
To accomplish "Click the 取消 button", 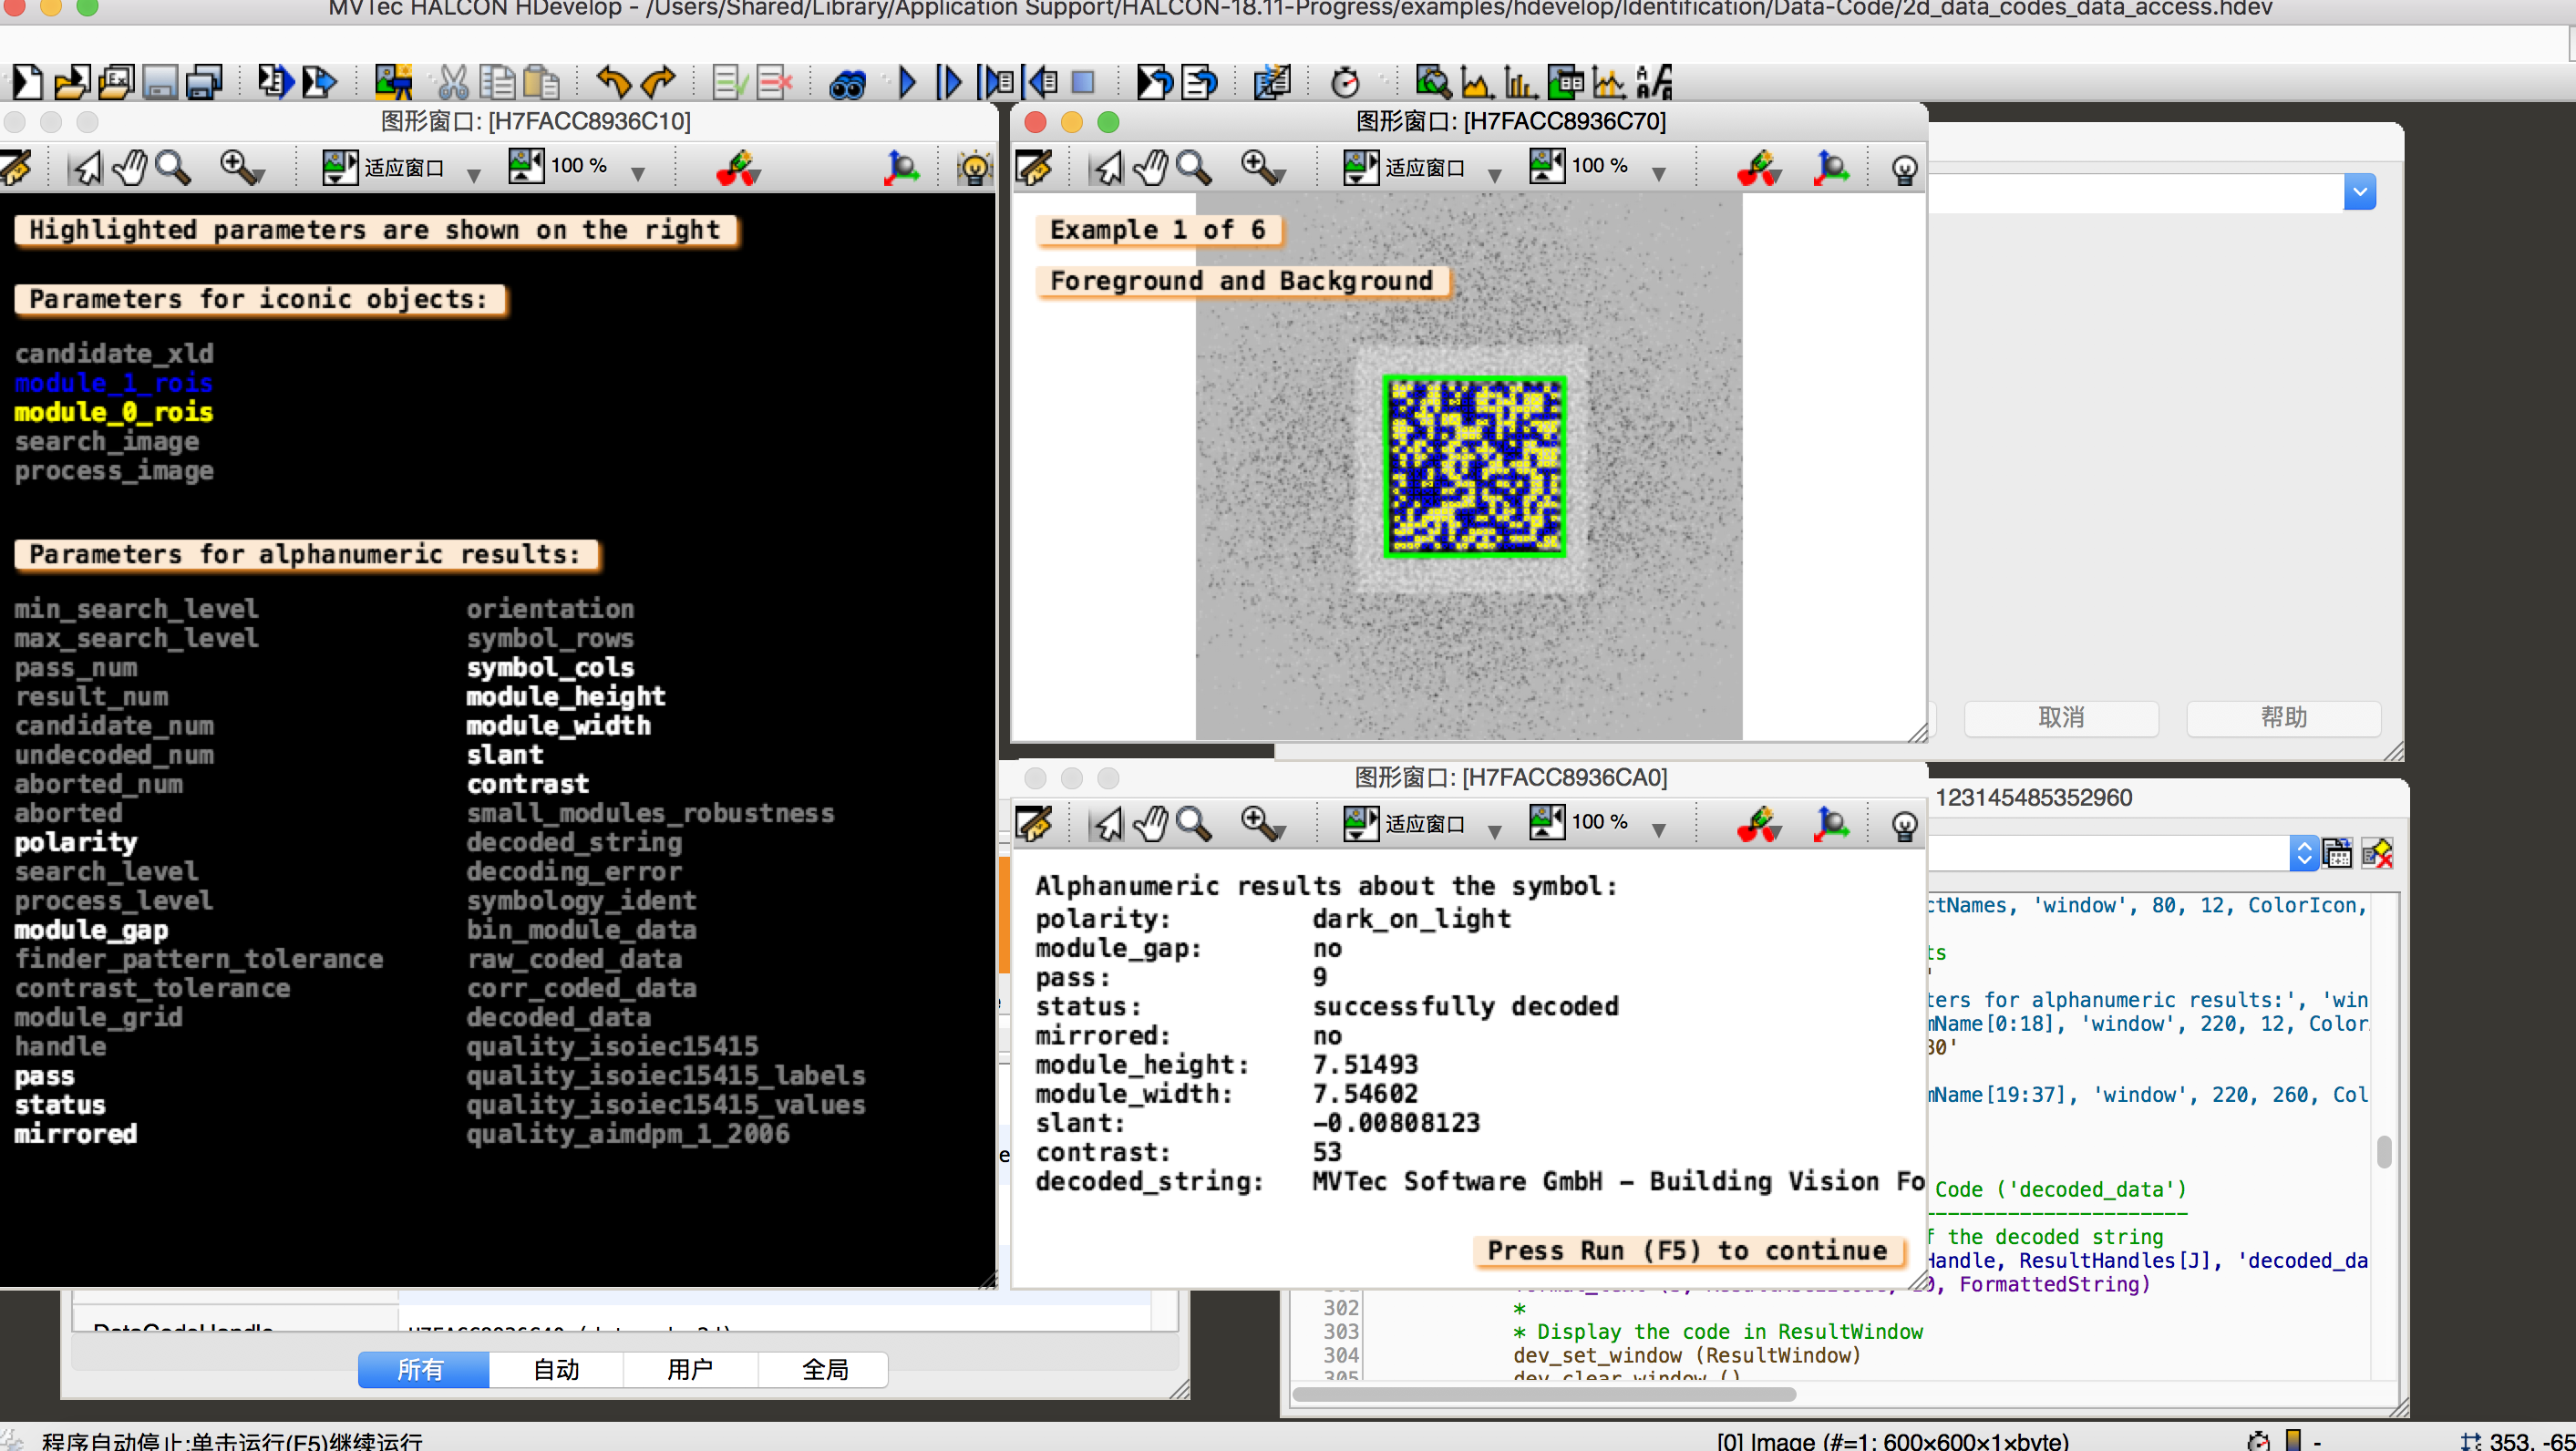I will click(x=2061, y=717).
